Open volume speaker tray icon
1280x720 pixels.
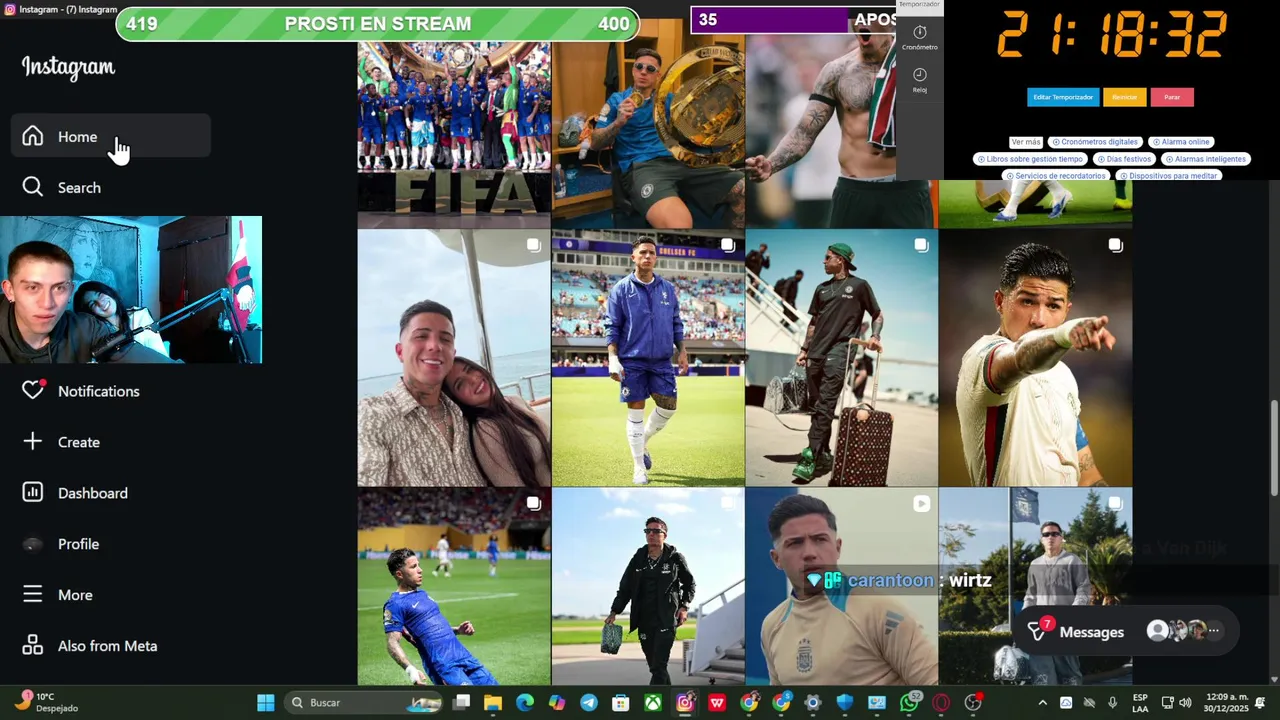(1185, 703)
